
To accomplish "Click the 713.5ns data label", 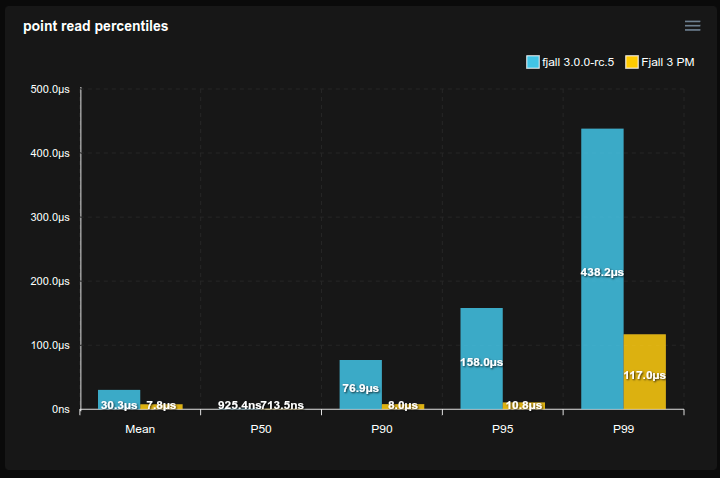I will 283,405.
